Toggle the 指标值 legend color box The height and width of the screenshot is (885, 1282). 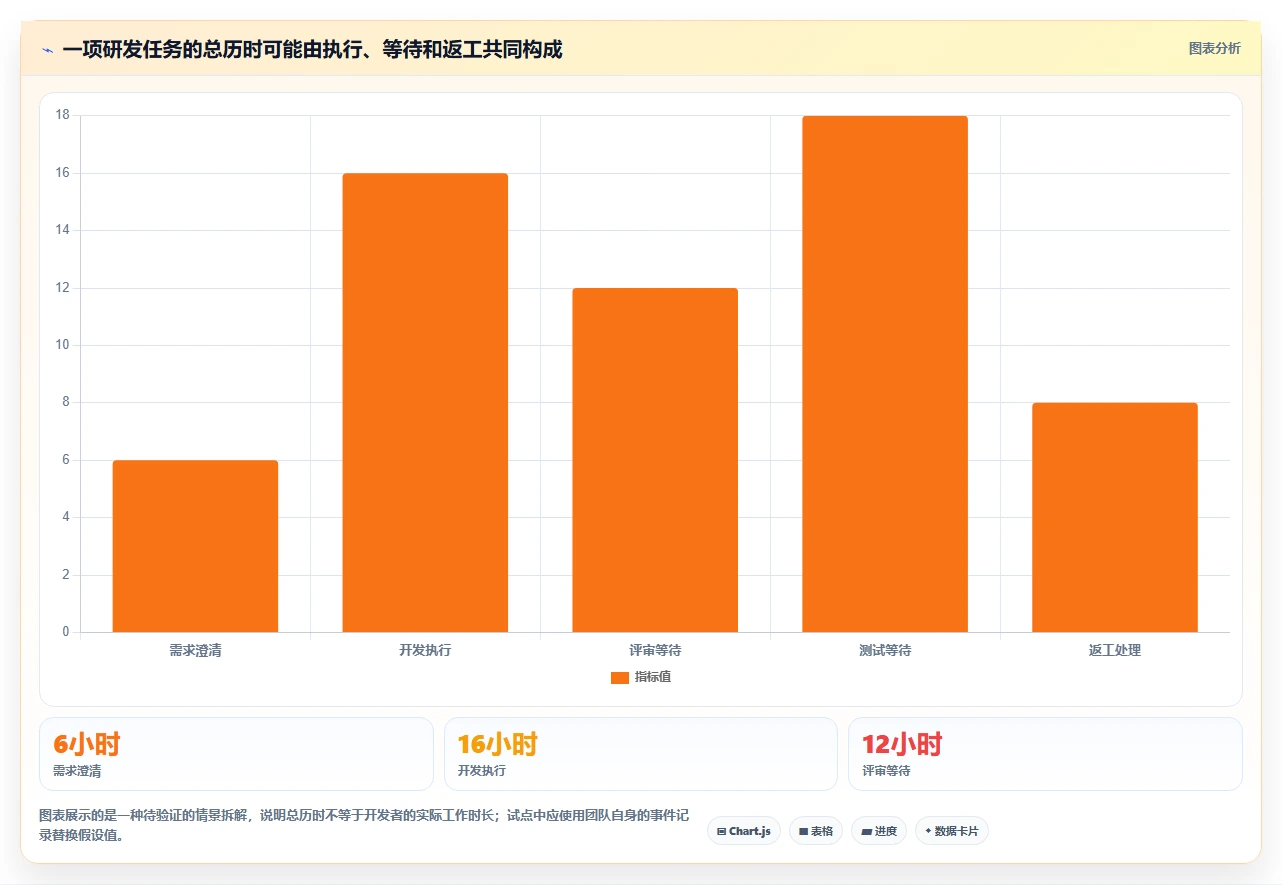point(619,678)
